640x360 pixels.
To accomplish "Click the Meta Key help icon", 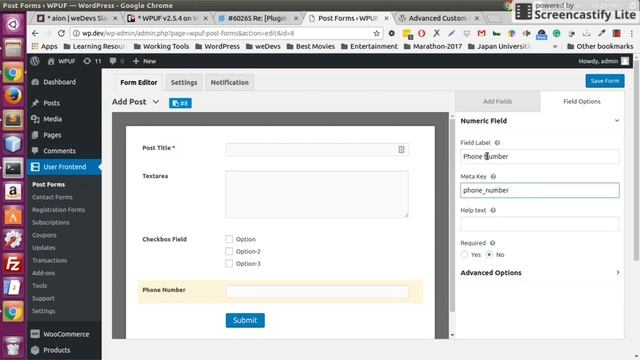I will (x=493, y=177).
